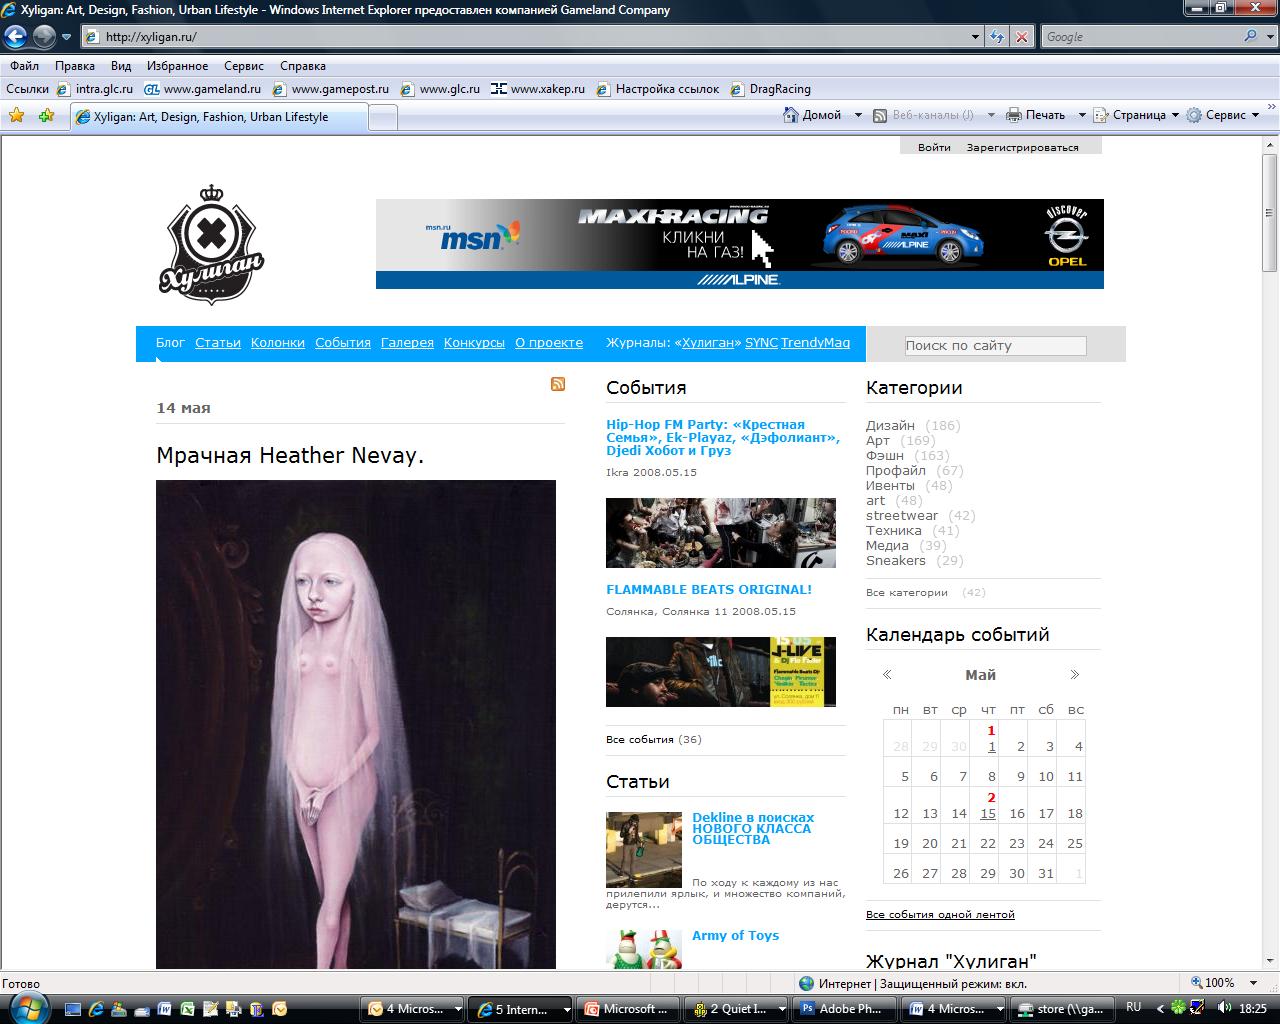Click the Stop loading red X icon

click(1022, 37)
